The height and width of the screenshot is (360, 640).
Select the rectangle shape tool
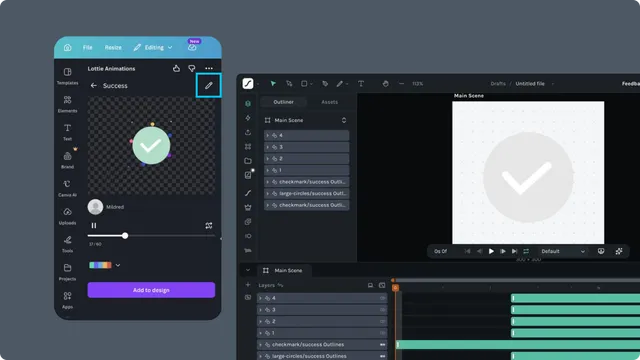[x=304, y=83]
